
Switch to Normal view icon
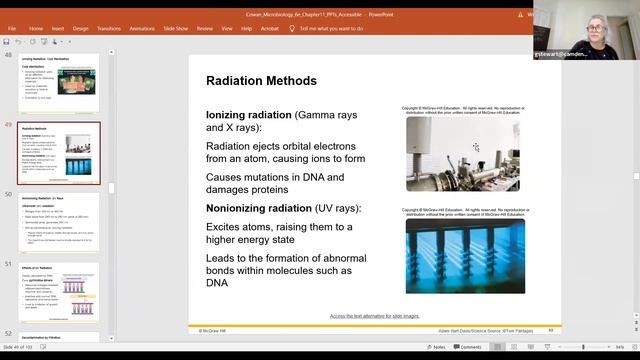(497, 347)
